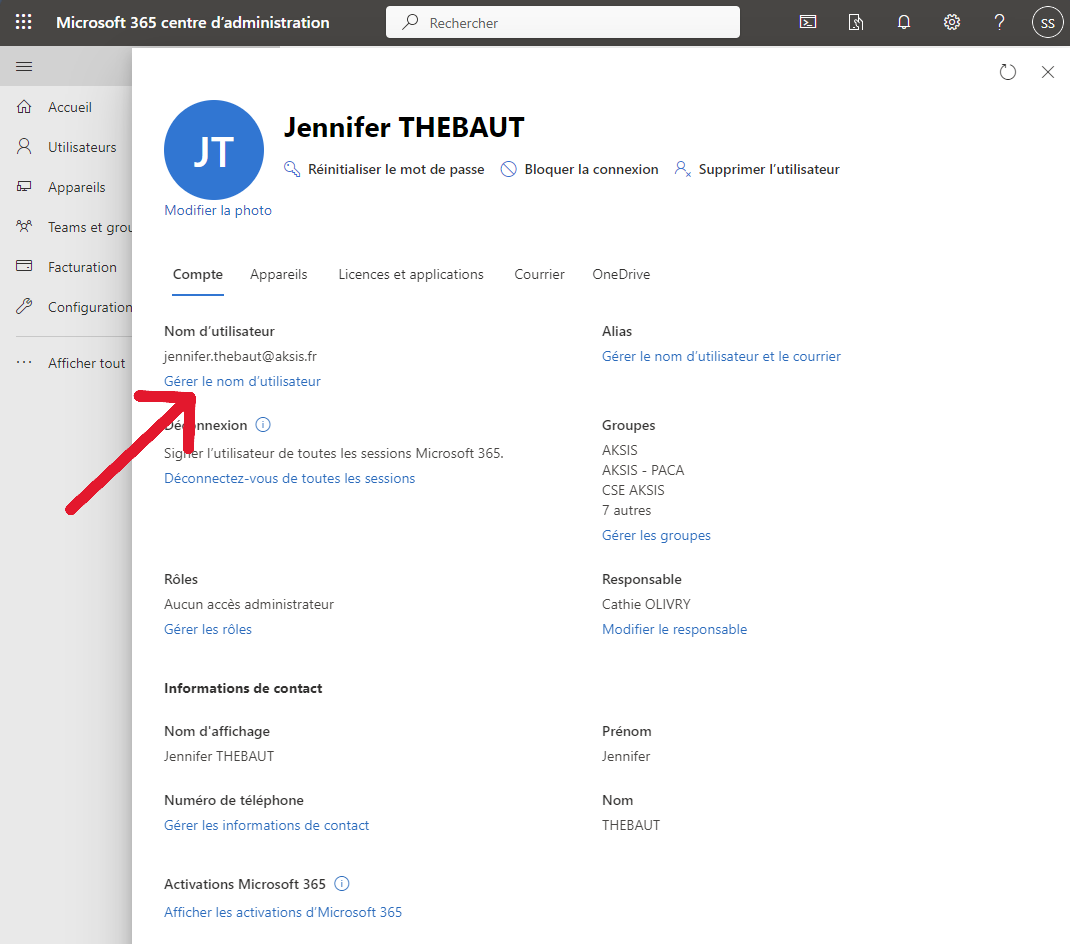Expand Teams et groupes in sidebar
This screenshot has width=1070, height=944.
coord(89,227)
